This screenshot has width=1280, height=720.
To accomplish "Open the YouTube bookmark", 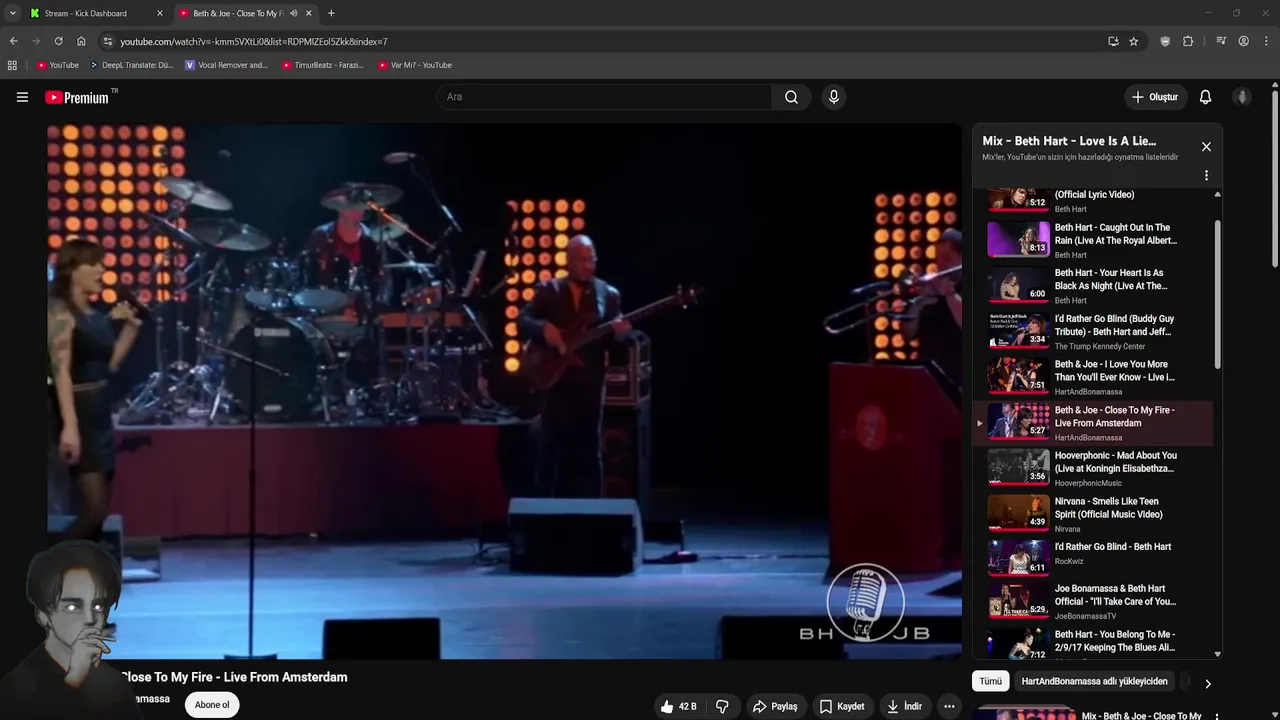I will coord(57,65).
